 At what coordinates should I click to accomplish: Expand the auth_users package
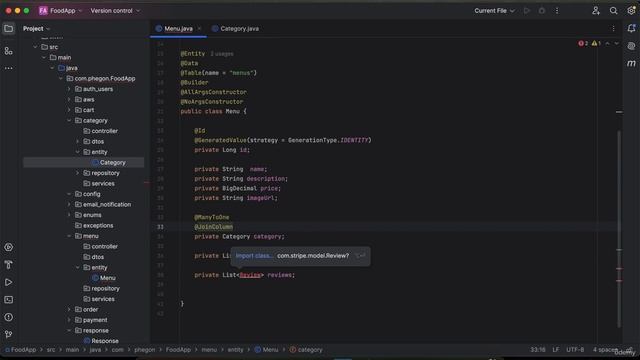click(x=69, y=89)
